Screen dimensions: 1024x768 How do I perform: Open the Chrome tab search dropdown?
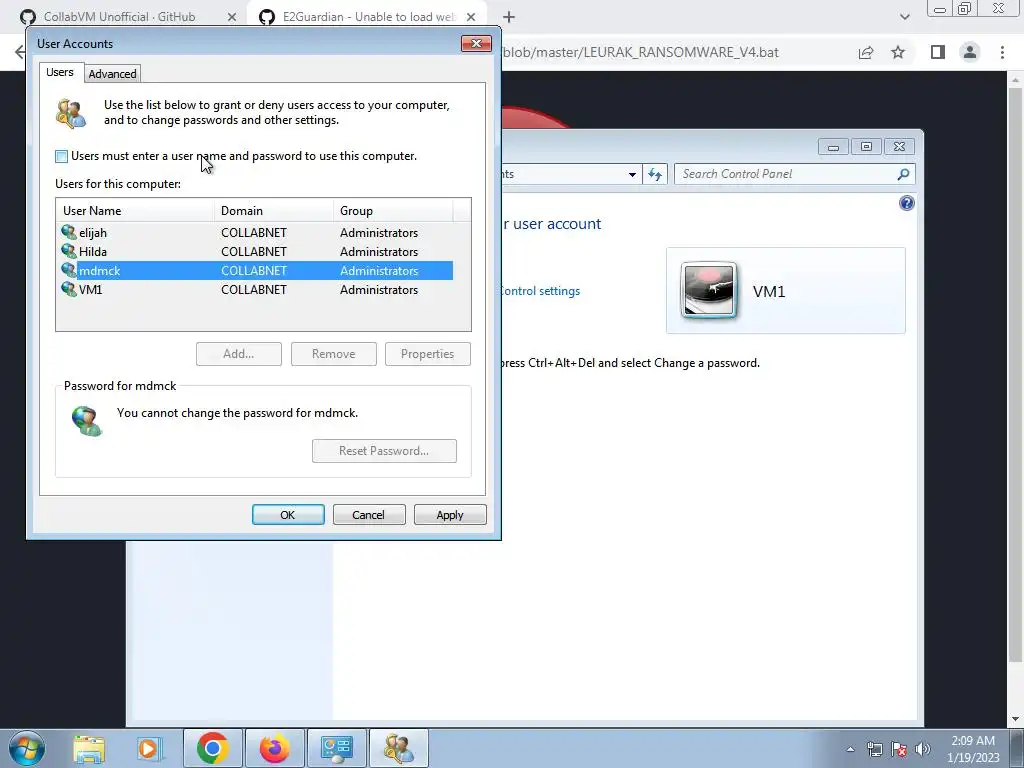click(x=904, y=17)
